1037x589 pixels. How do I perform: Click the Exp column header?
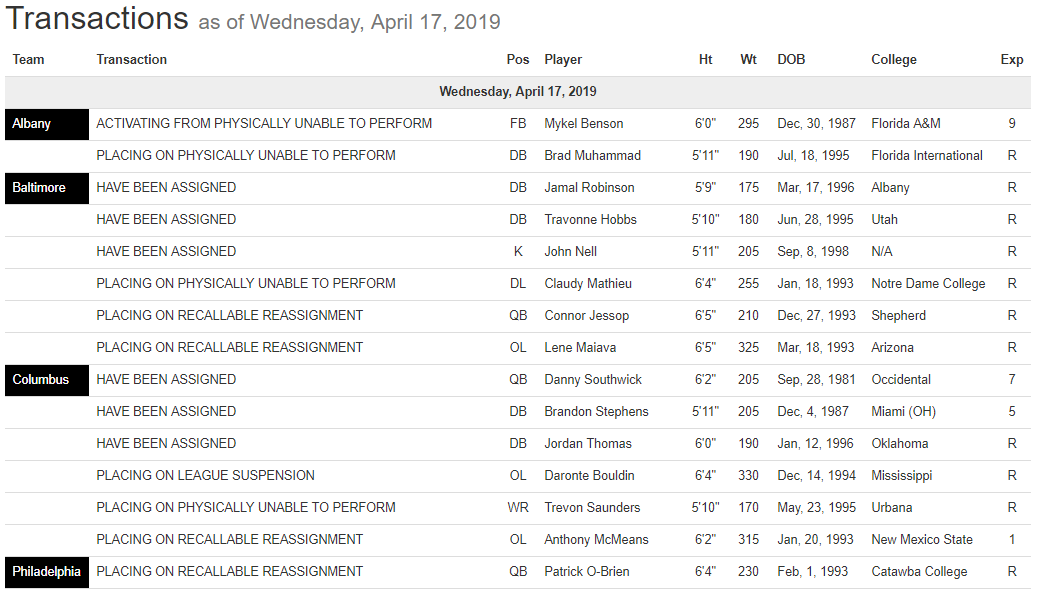coord(1012,60)
